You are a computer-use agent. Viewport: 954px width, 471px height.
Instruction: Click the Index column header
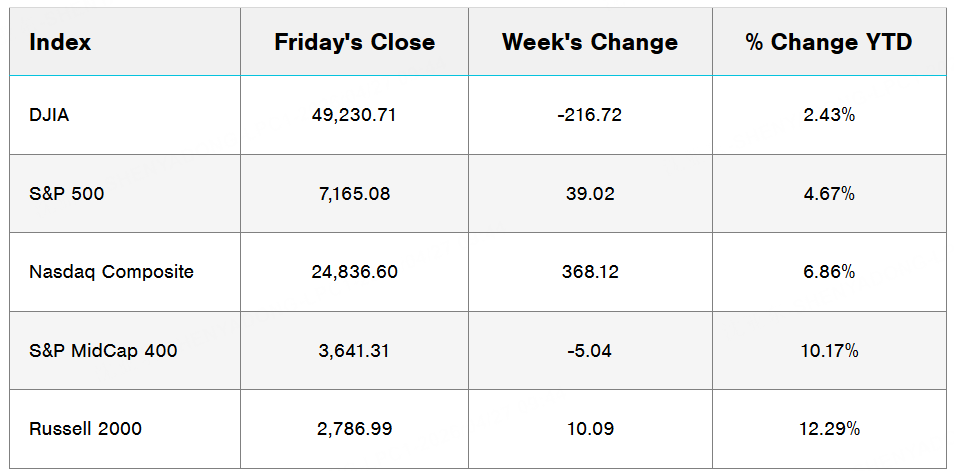(x=60, y=42)
